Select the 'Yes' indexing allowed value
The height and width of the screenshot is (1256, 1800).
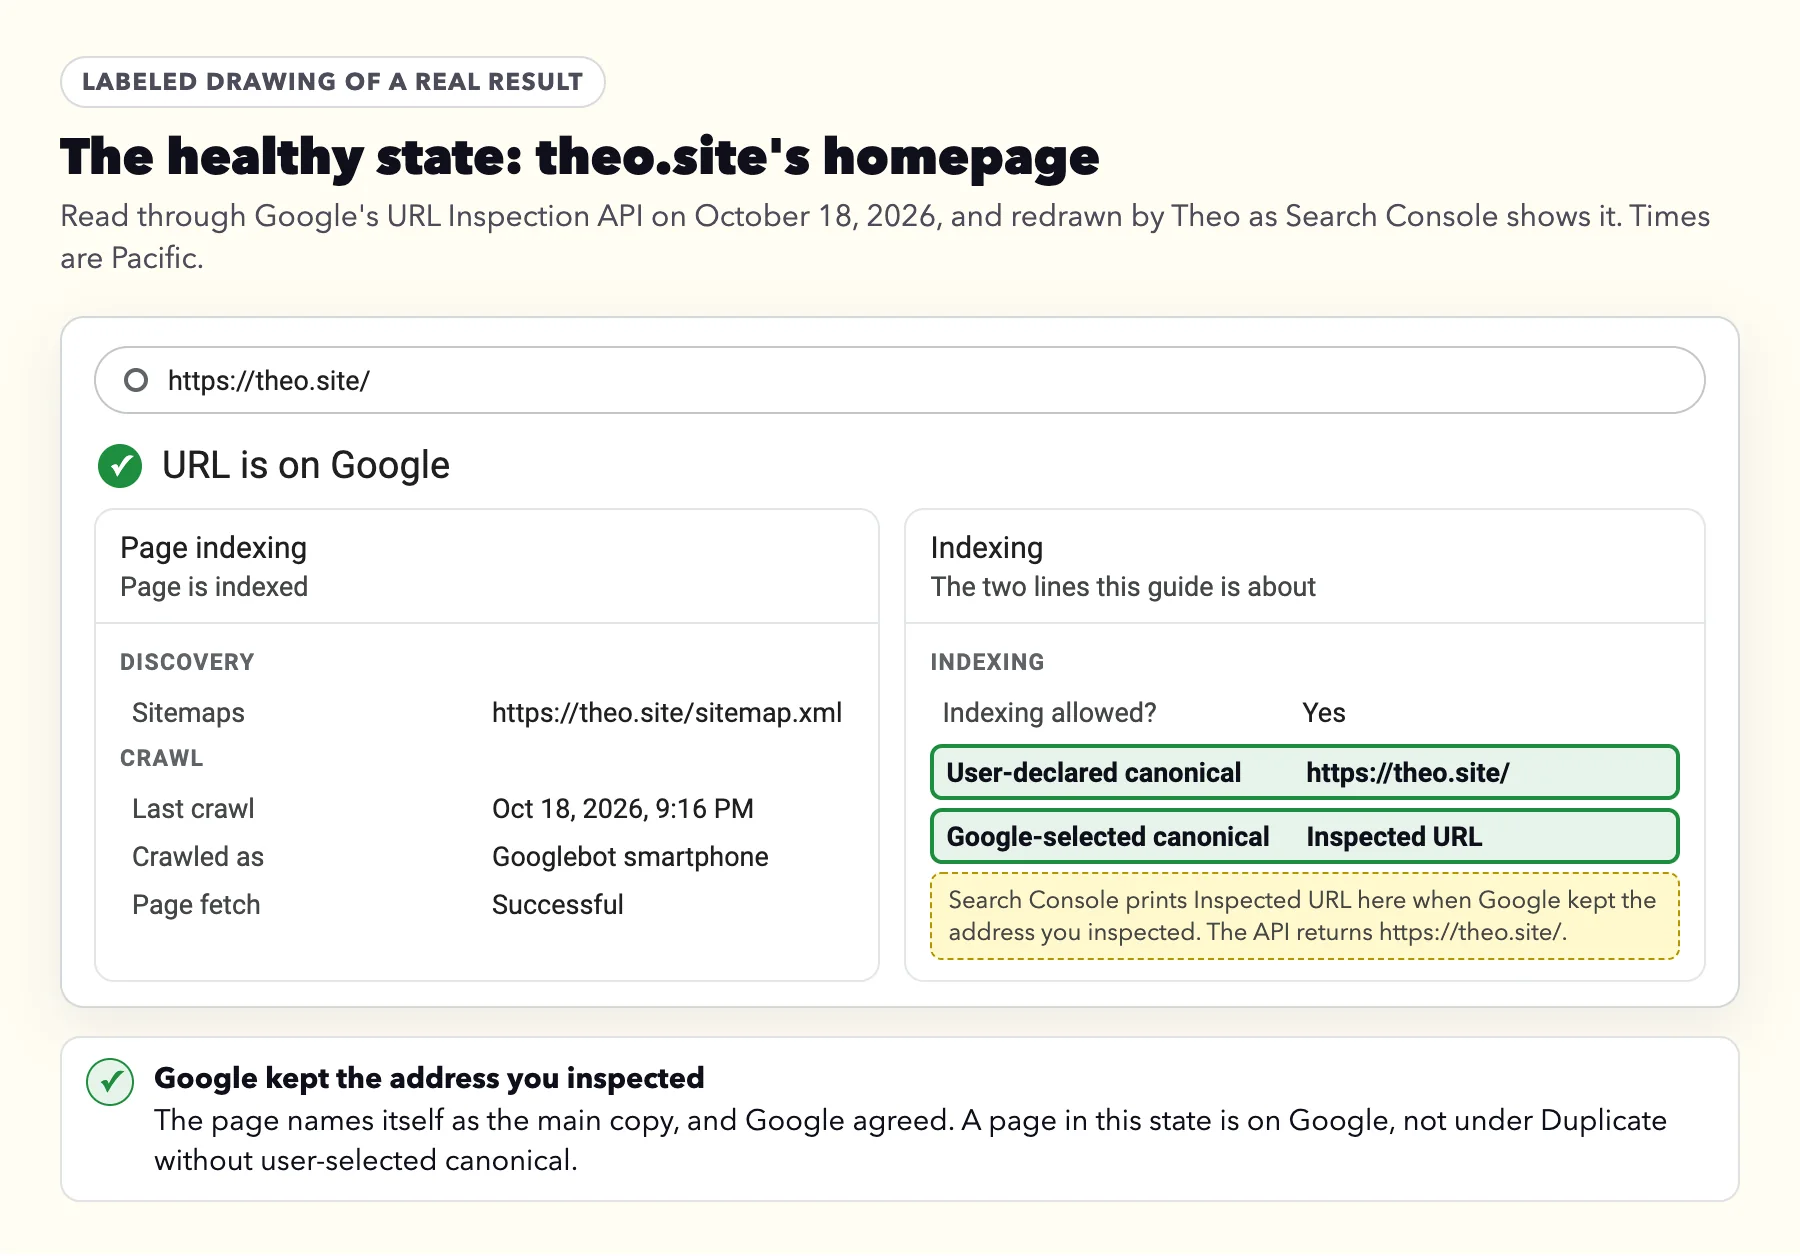1324,713
